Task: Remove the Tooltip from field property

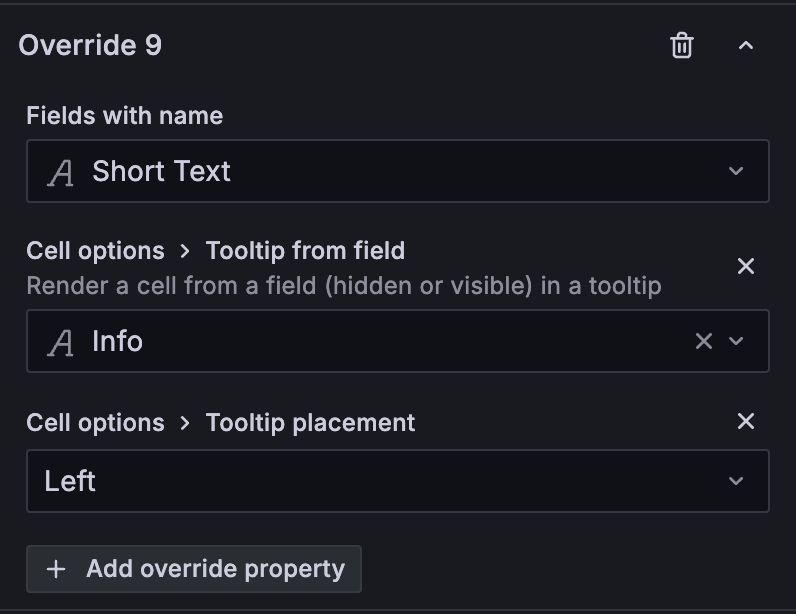Action: click(x=745, y=266)
